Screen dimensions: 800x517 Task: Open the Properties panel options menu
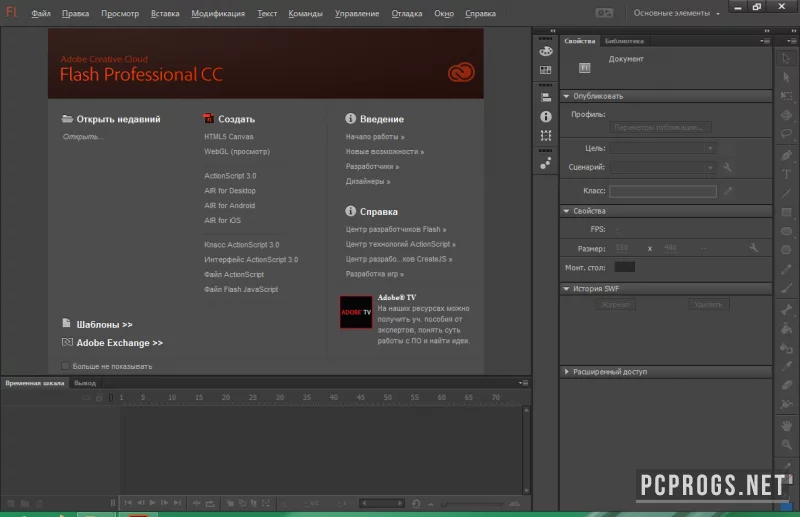click(765, 41)
